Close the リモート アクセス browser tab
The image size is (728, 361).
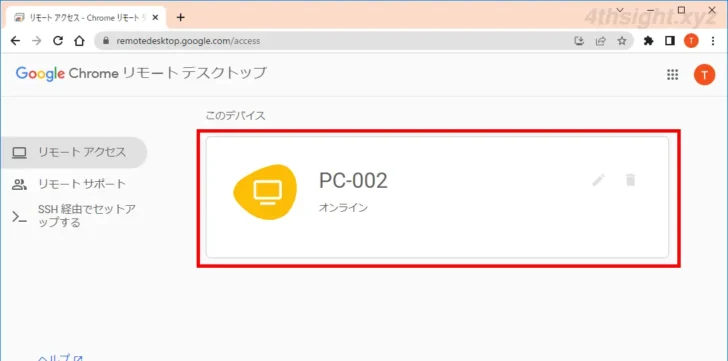click(x=156, y=17)
